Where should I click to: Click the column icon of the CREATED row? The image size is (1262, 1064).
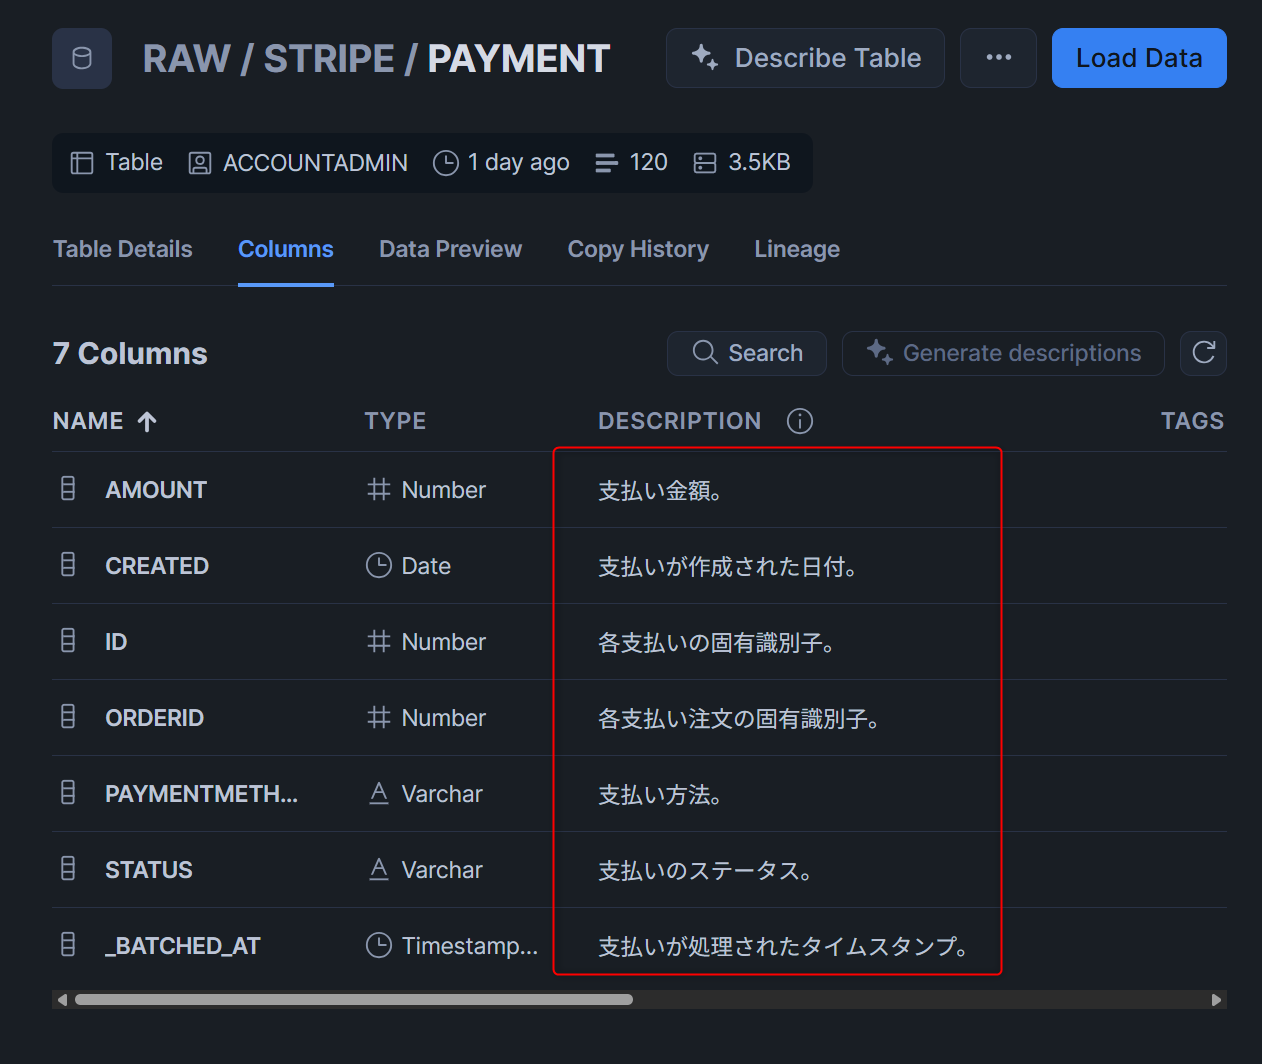coord(68,565)
